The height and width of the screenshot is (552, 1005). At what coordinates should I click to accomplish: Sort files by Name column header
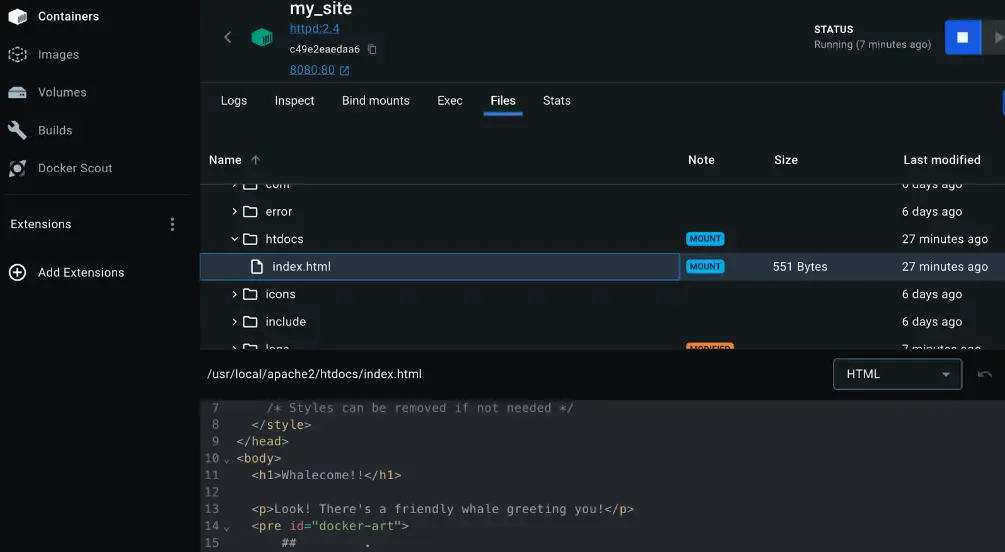click(225, 160)
